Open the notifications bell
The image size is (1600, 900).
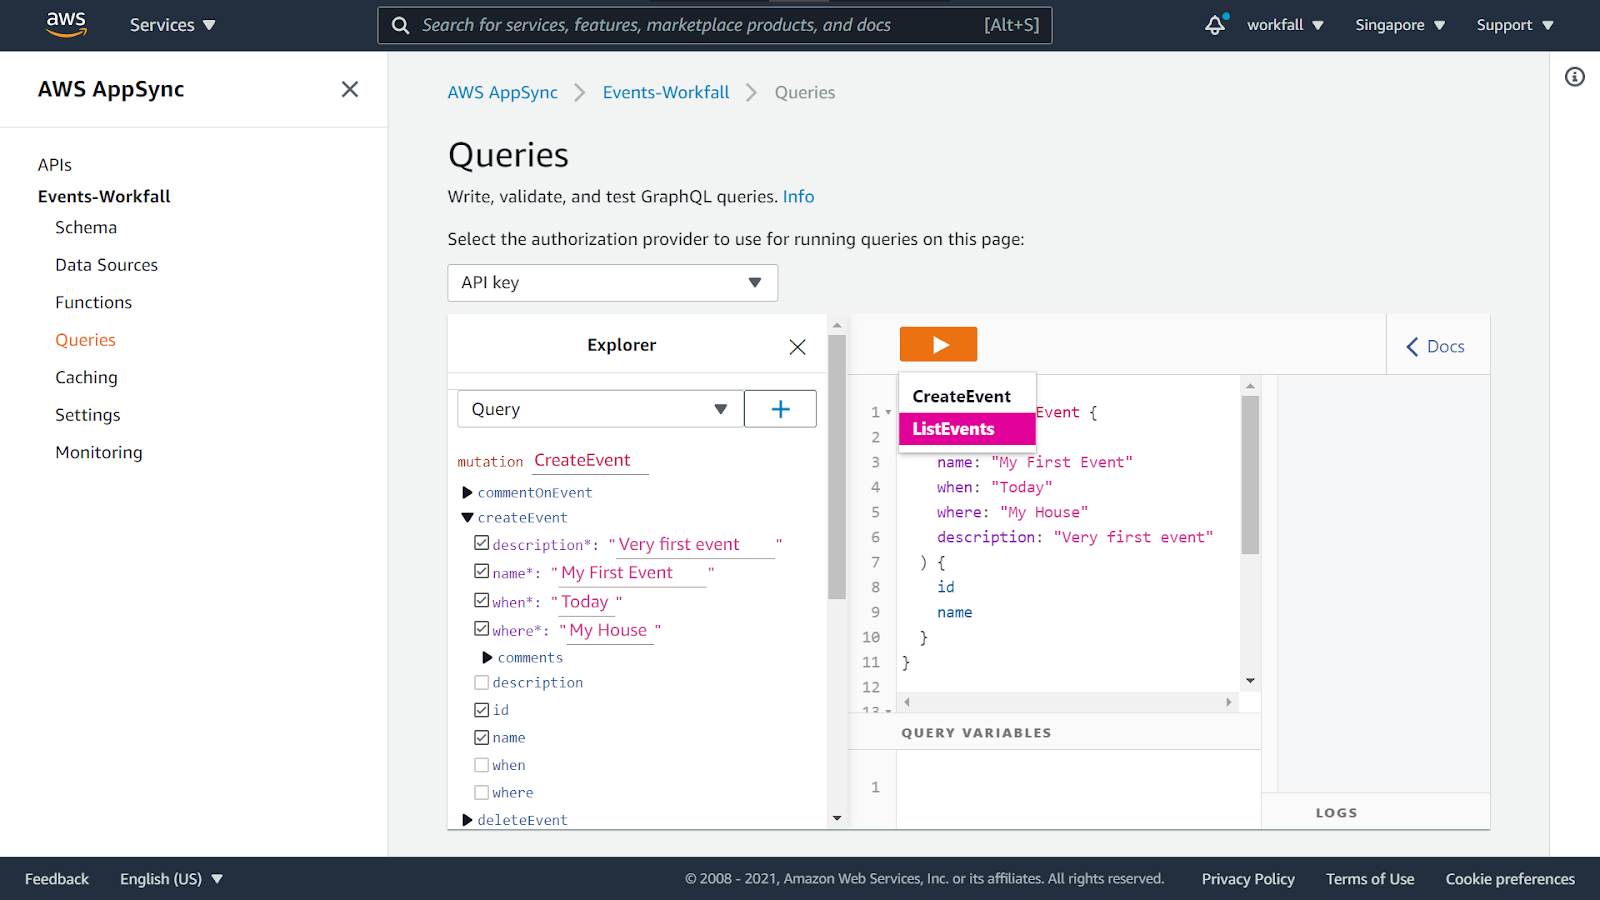(x=1215, y=25)
